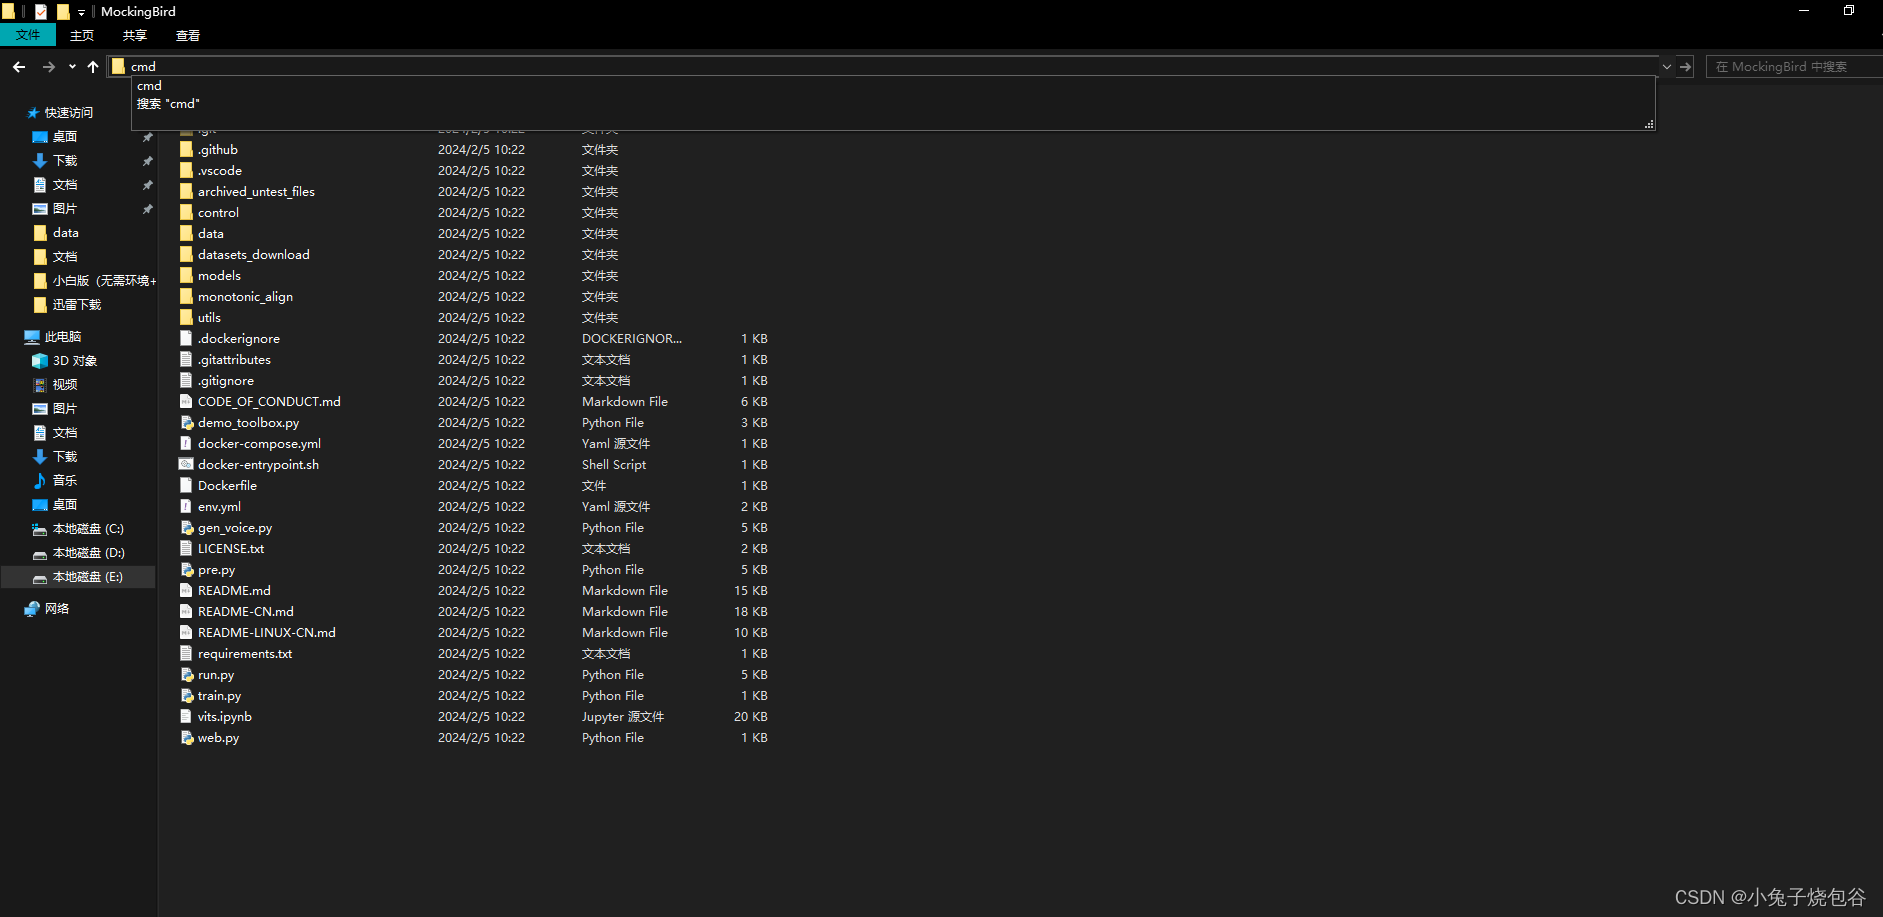Select 此电脑 in navigation pane
This screenshot has height=917, width=1883.
click(62, 337)
